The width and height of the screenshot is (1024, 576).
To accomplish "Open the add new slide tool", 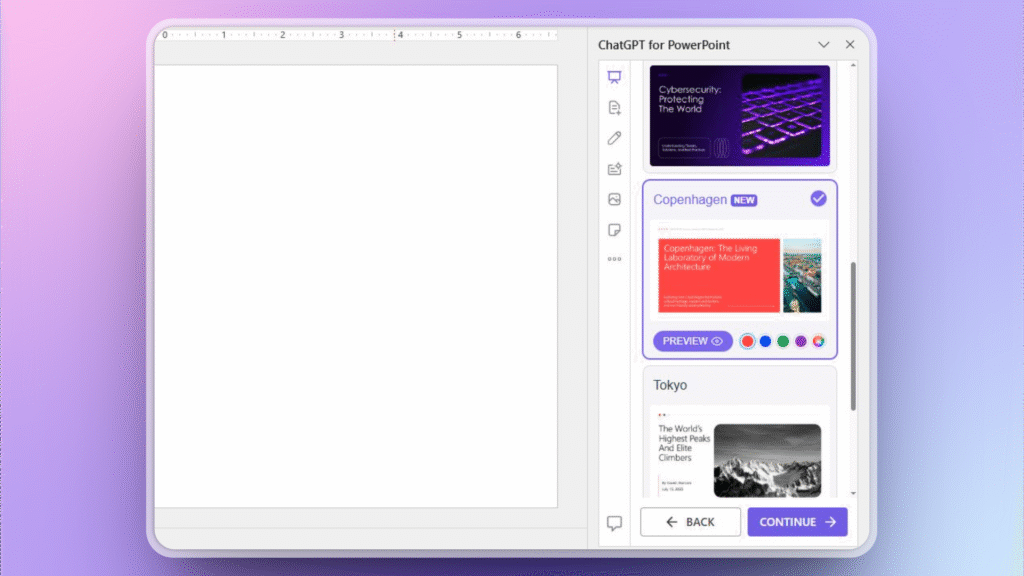I will [x=613, y=107].
